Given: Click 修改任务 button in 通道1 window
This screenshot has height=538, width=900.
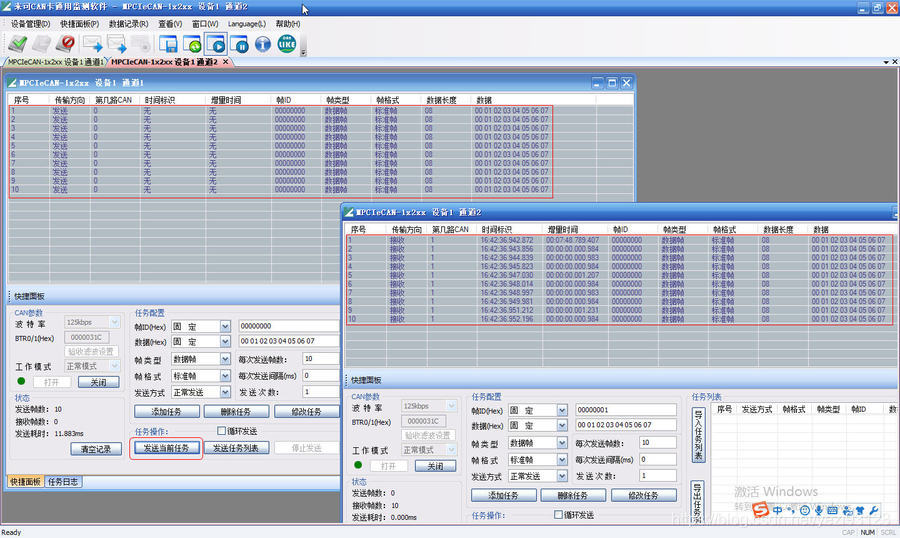Looking at the screenshot, I should [307, 411].
